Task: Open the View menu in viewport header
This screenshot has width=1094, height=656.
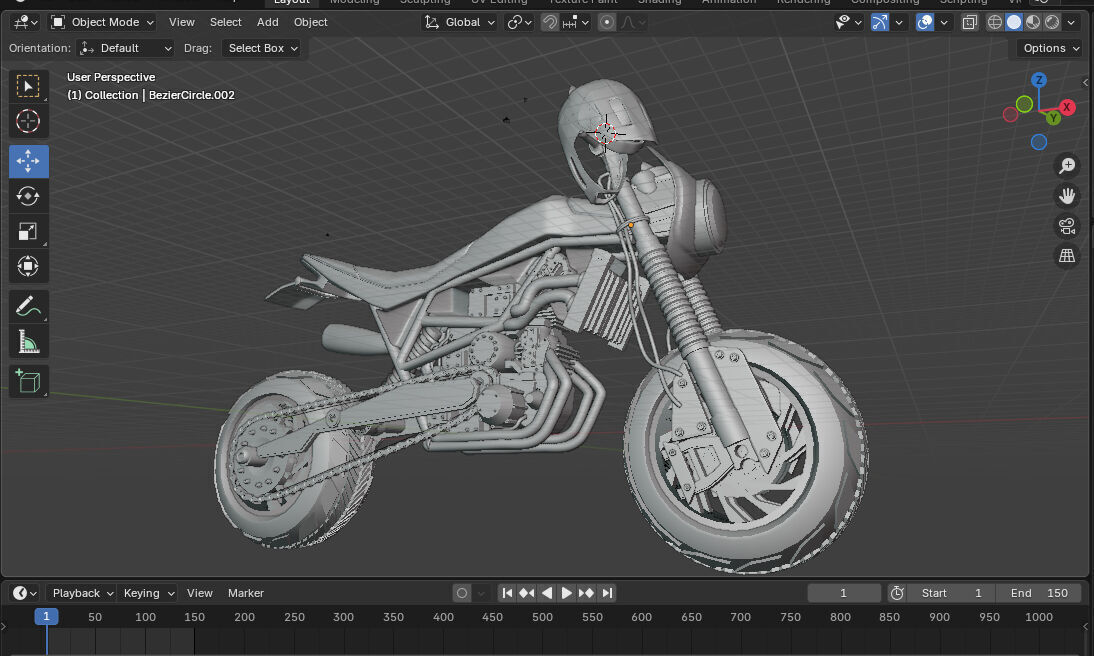Action: point(181,22)
